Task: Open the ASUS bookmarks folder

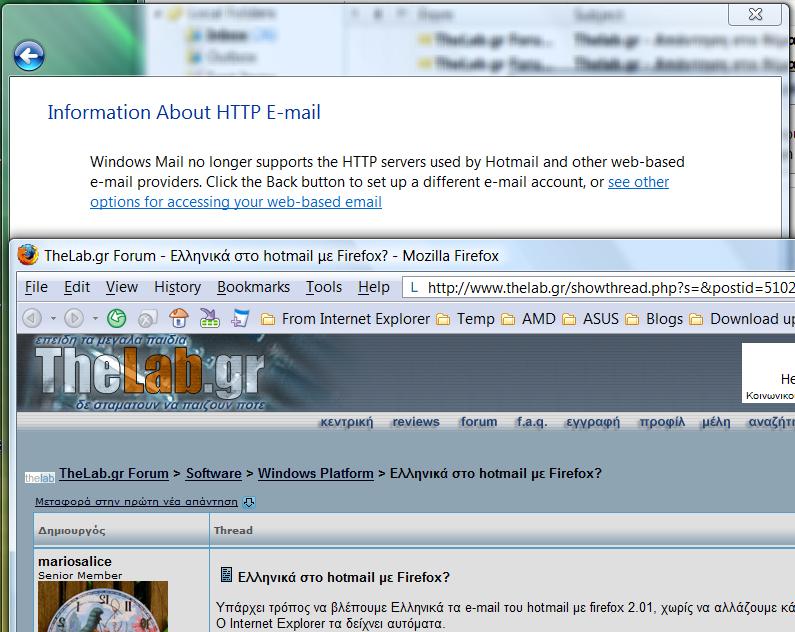Action: [590, 319]
